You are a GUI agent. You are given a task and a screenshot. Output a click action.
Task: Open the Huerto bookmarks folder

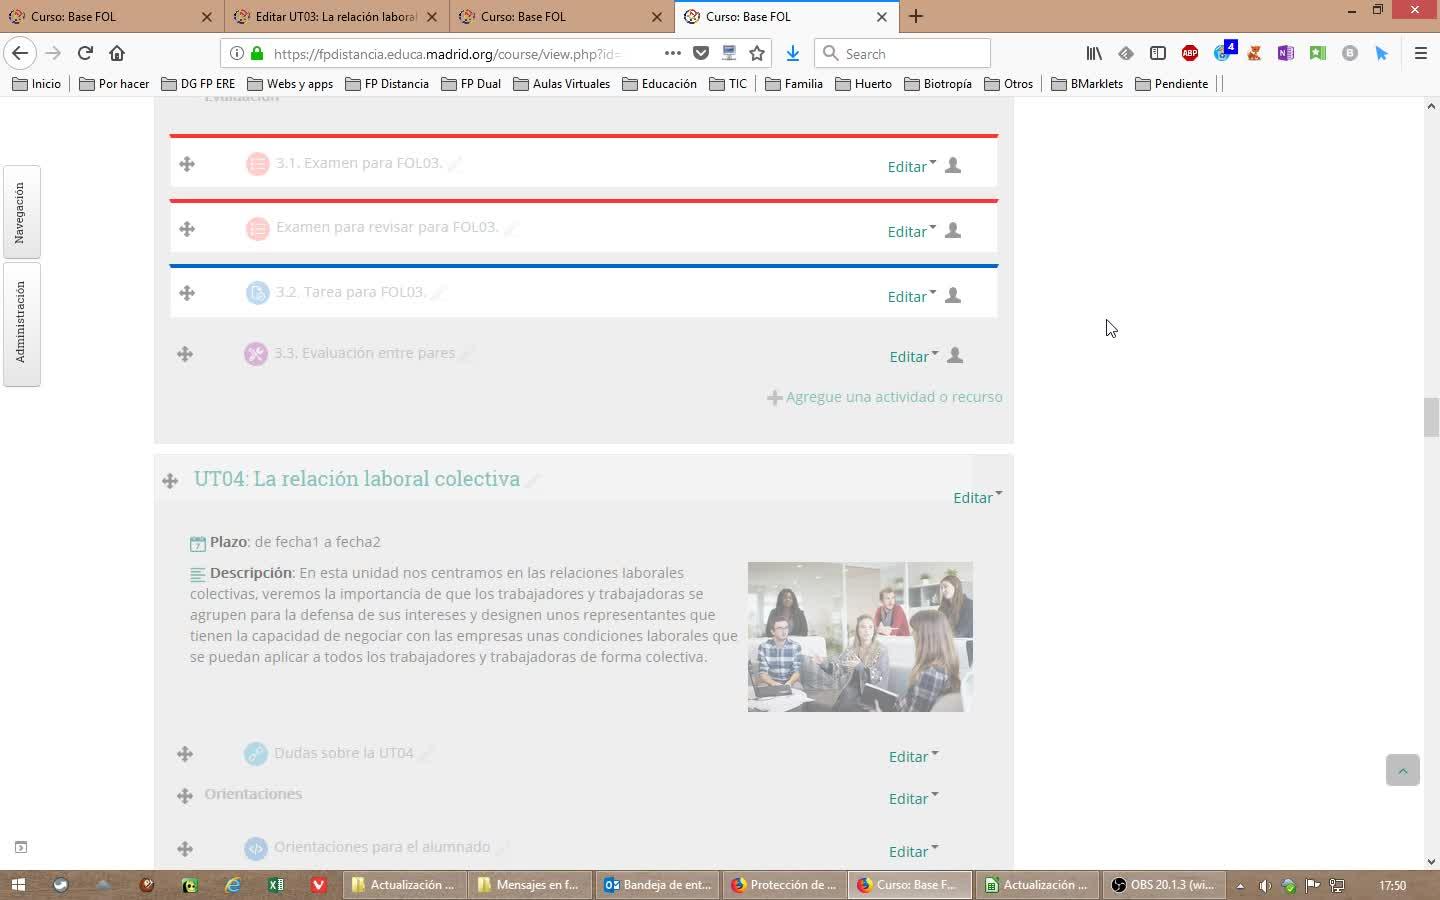tap(863, 83)
